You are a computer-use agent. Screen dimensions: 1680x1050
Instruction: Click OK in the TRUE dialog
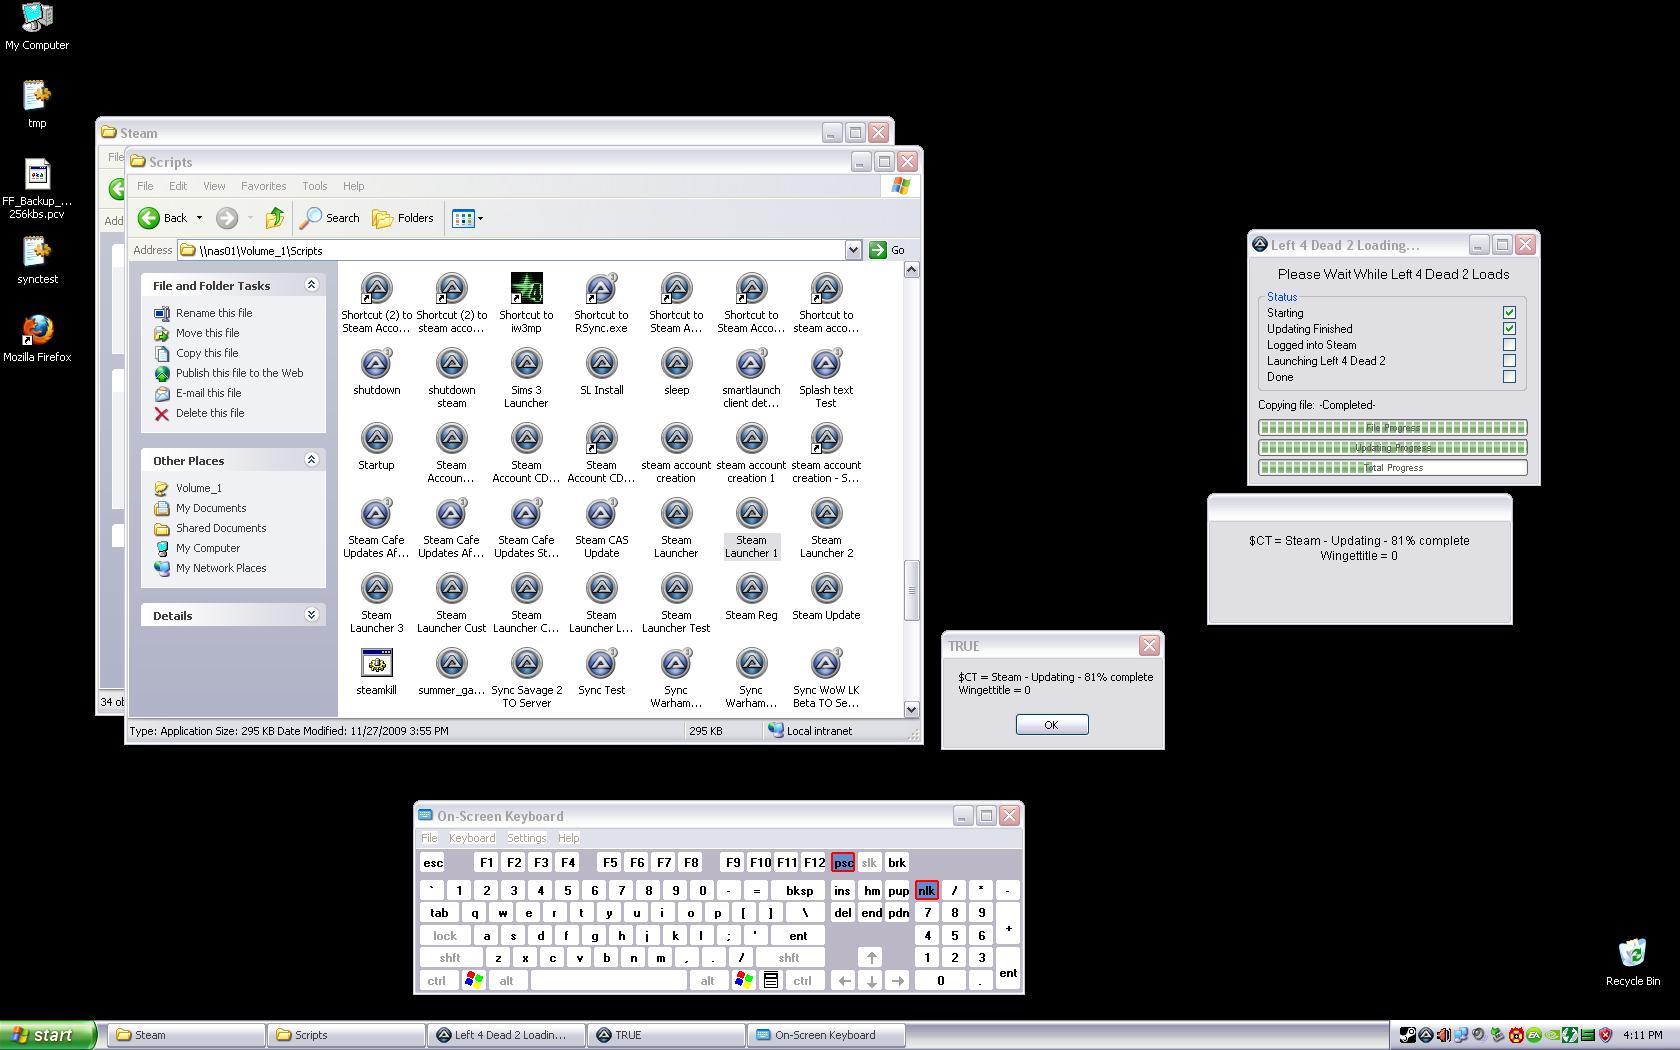pos(1052,725)
